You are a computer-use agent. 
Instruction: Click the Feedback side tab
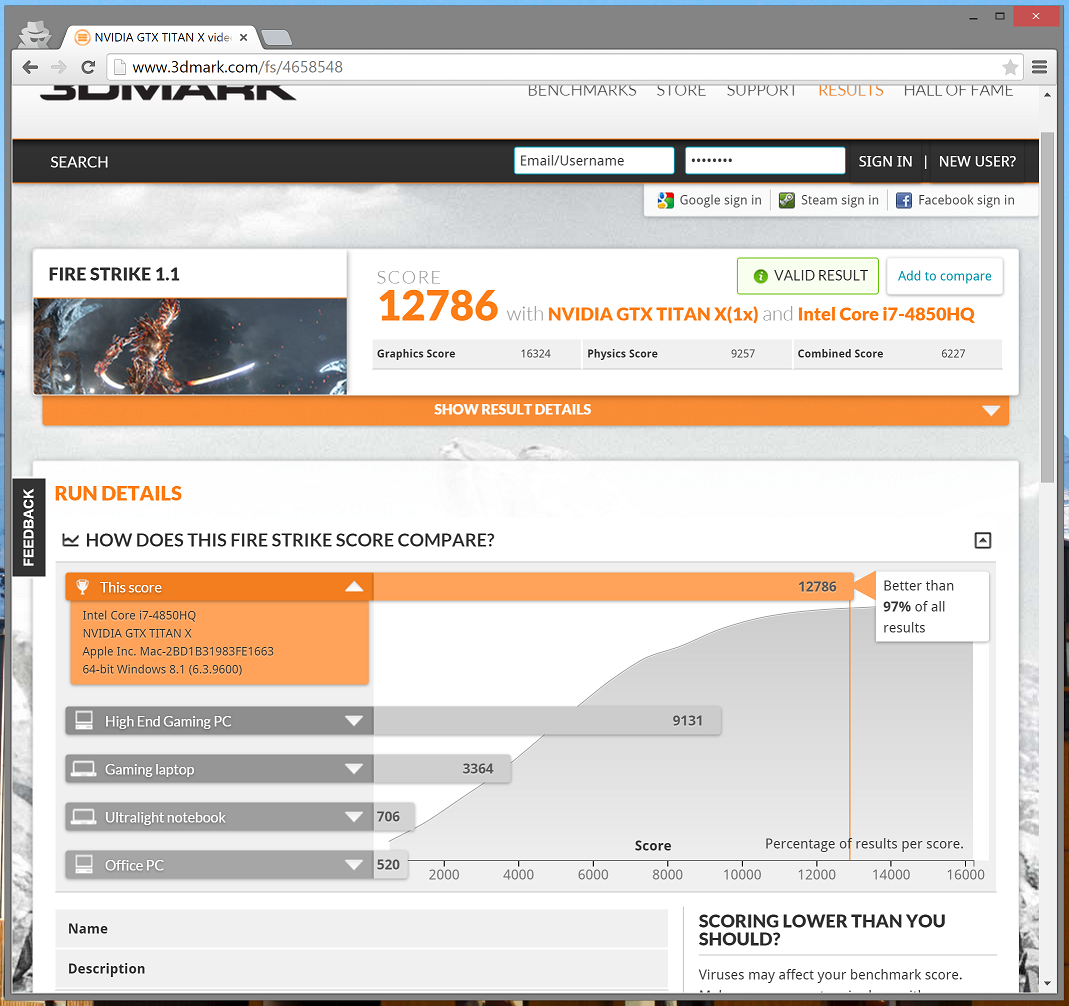29,528
